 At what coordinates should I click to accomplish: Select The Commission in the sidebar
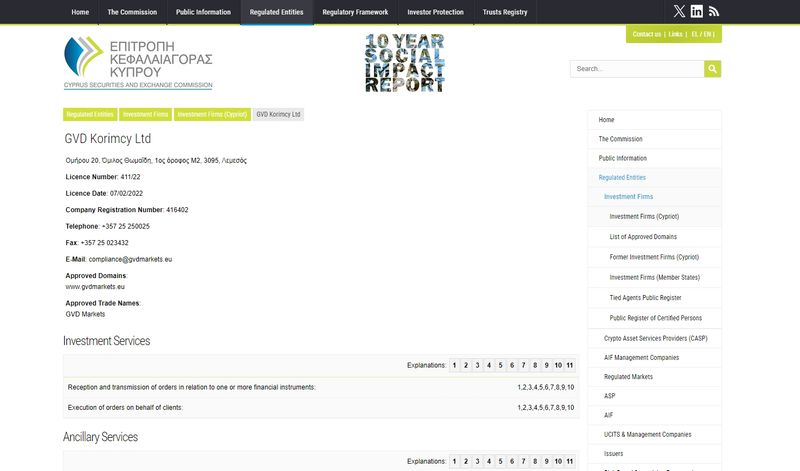point(655,139)
